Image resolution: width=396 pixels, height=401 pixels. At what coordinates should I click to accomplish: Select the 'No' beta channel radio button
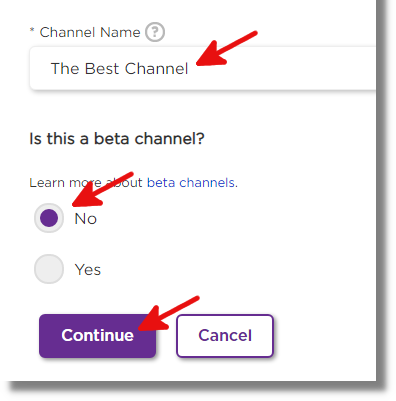coord(49,218)
